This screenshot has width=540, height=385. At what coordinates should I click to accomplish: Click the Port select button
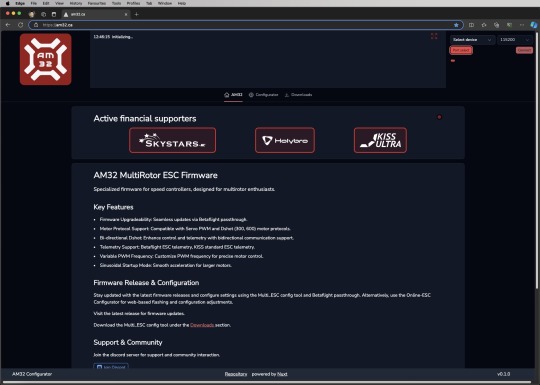tap(461, 50)
